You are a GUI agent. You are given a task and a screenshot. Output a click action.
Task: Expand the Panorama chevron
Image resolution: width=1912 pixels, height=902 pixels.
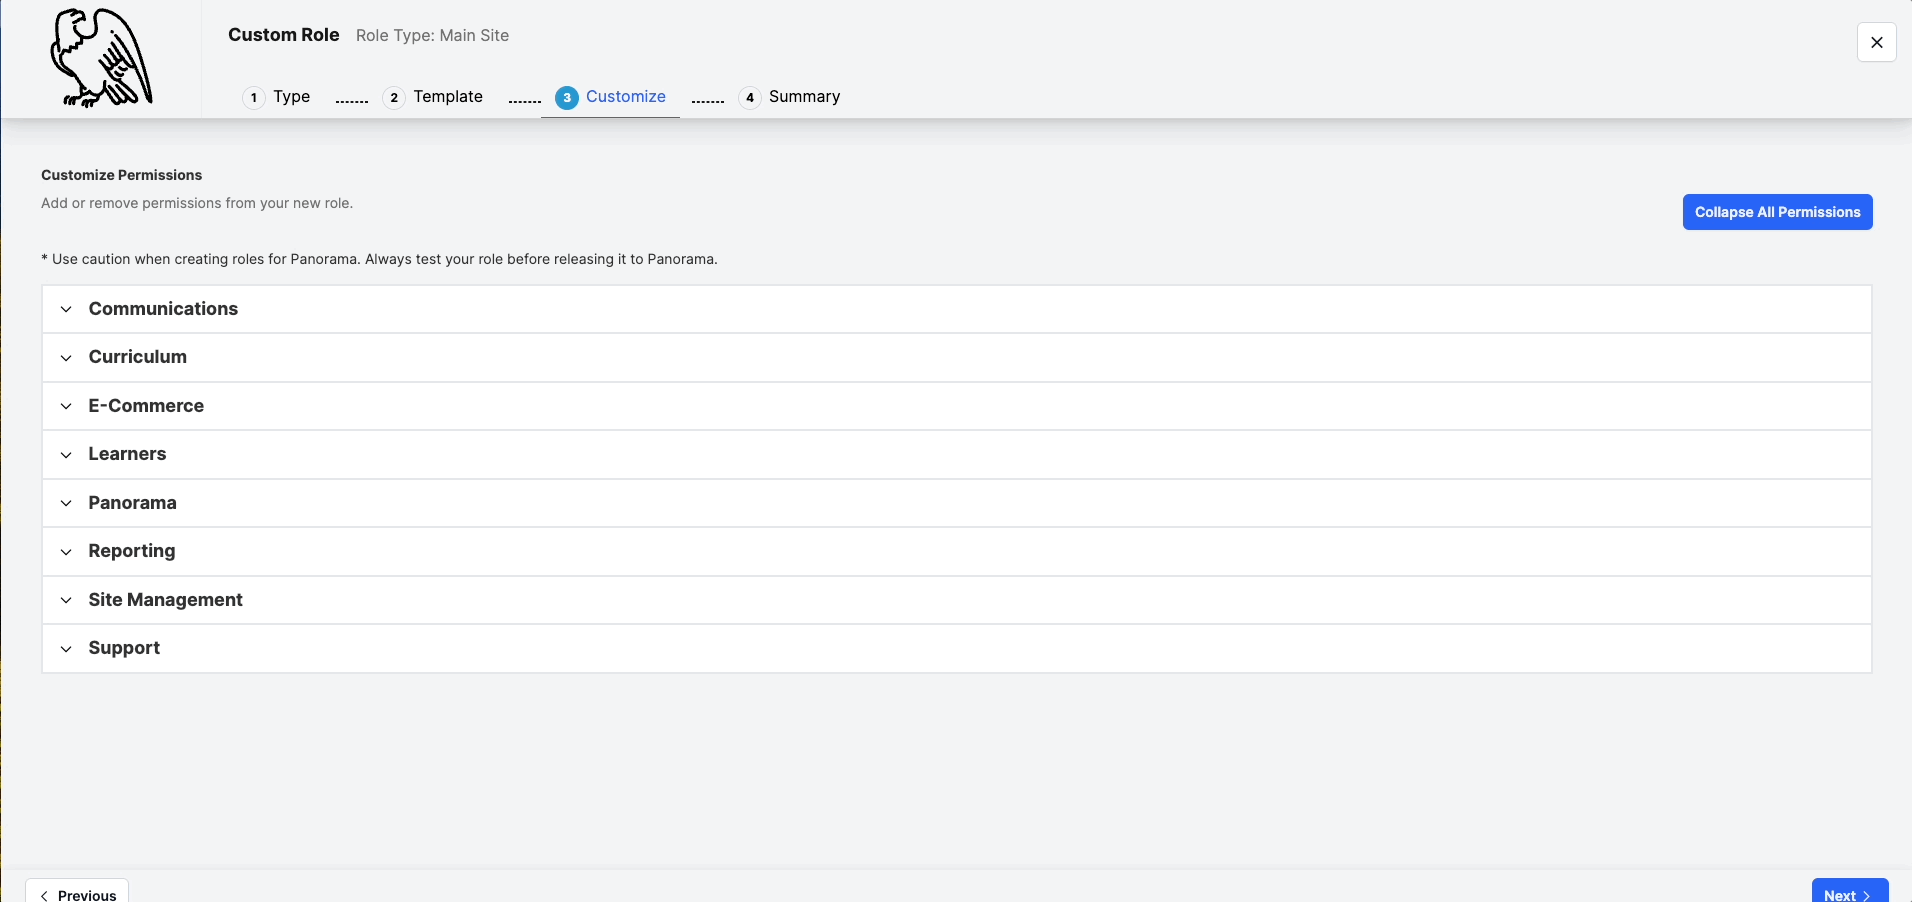pyautogui.click(x=66, y=503)
